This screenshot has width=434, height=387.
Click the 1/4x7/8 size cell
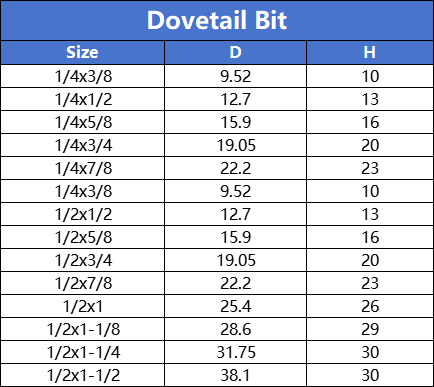(x=82, y=168)
